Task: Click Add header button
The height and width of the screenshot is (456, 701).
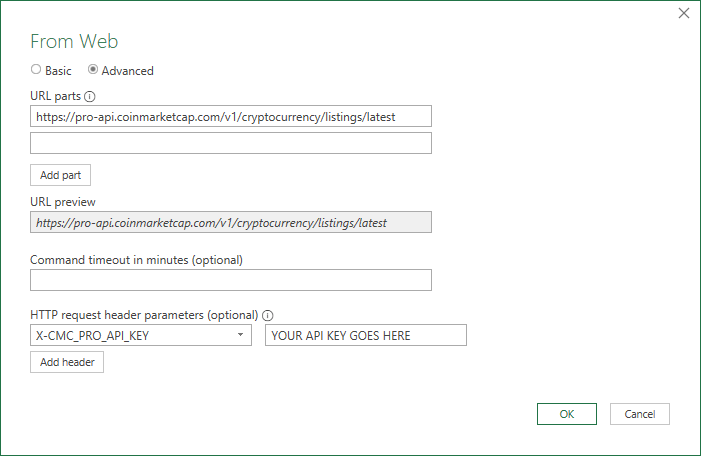Action: [x=67, y=362]
